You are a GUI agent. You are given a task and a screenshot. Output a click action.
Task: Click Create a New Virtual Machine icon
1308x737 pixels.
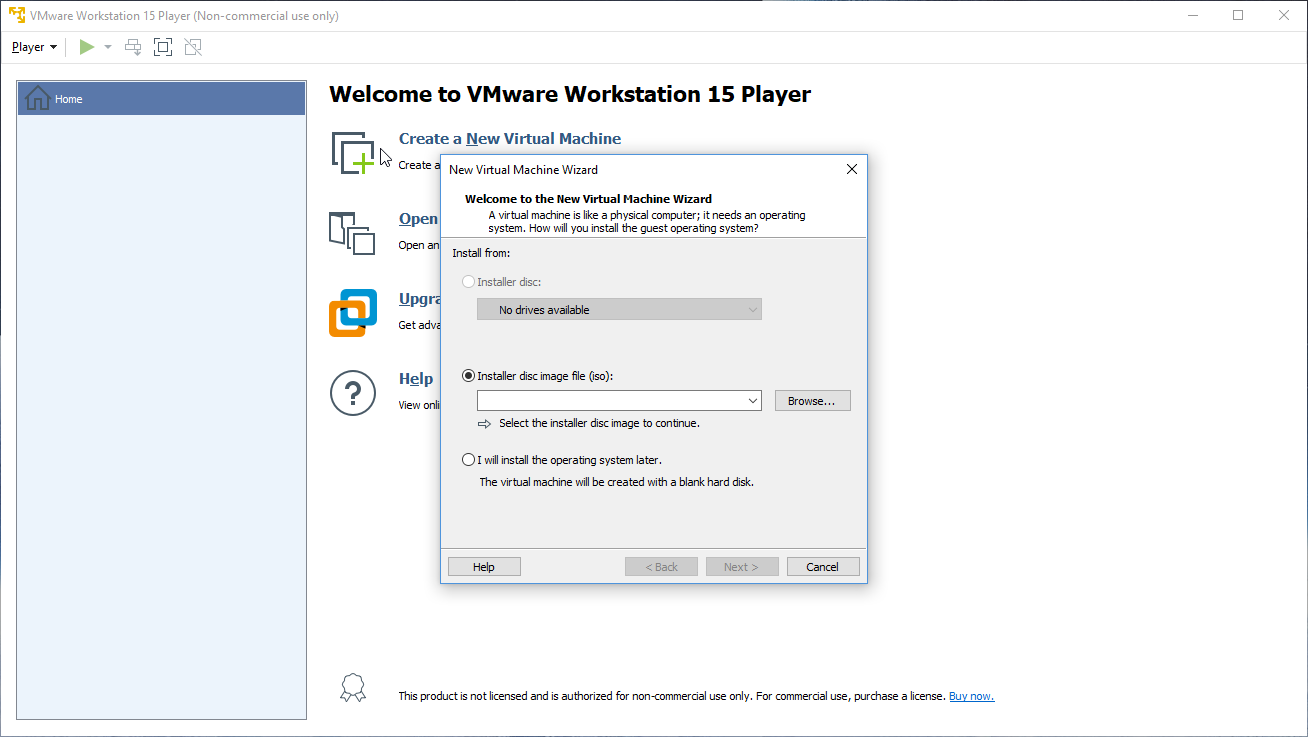[354, 152]
